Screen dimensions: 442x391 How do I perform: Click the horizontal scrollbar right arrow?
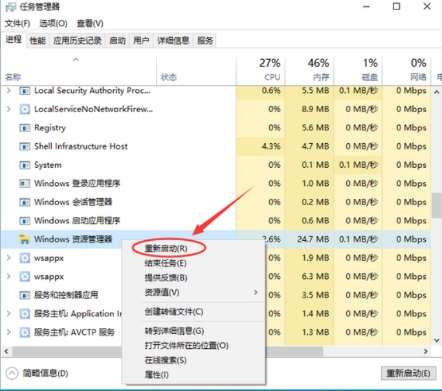coord(425,351)
